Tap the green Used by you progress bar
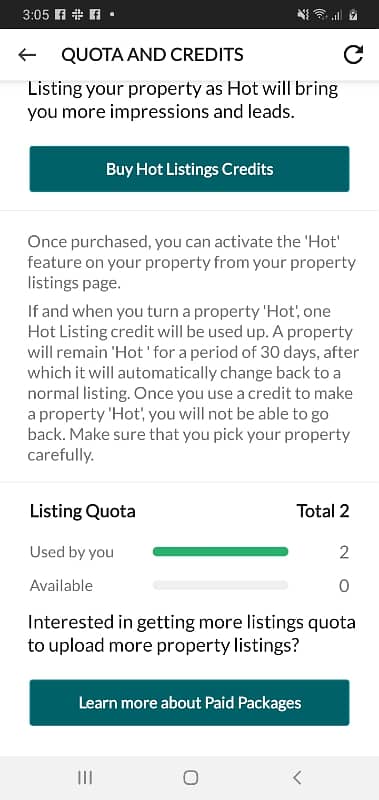The width and height of the screenshot is (379, 800). click(x=220, y=552)
